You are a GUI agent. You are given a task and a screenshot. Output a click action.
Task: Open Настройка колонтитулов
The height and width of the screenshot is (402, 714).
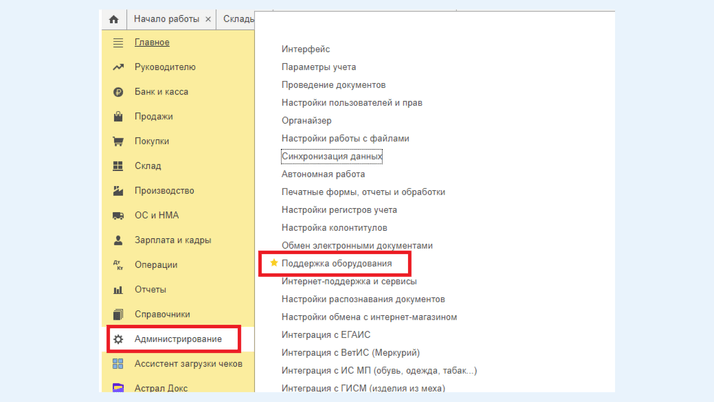pos(334,228)
